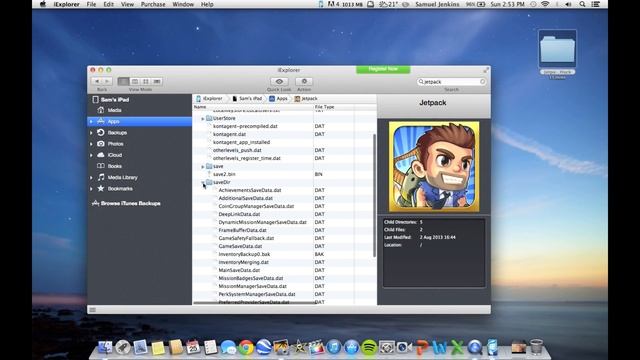The height and width of the screenshot is (360, 640).
Task: Click the Forward navigation arrow
Action: [107, 81]
